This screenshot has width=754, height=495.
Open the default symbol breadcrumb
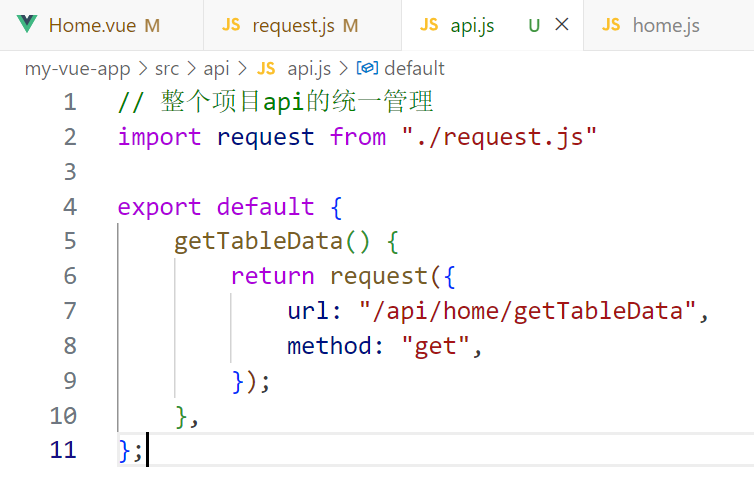tap(415, 68)
